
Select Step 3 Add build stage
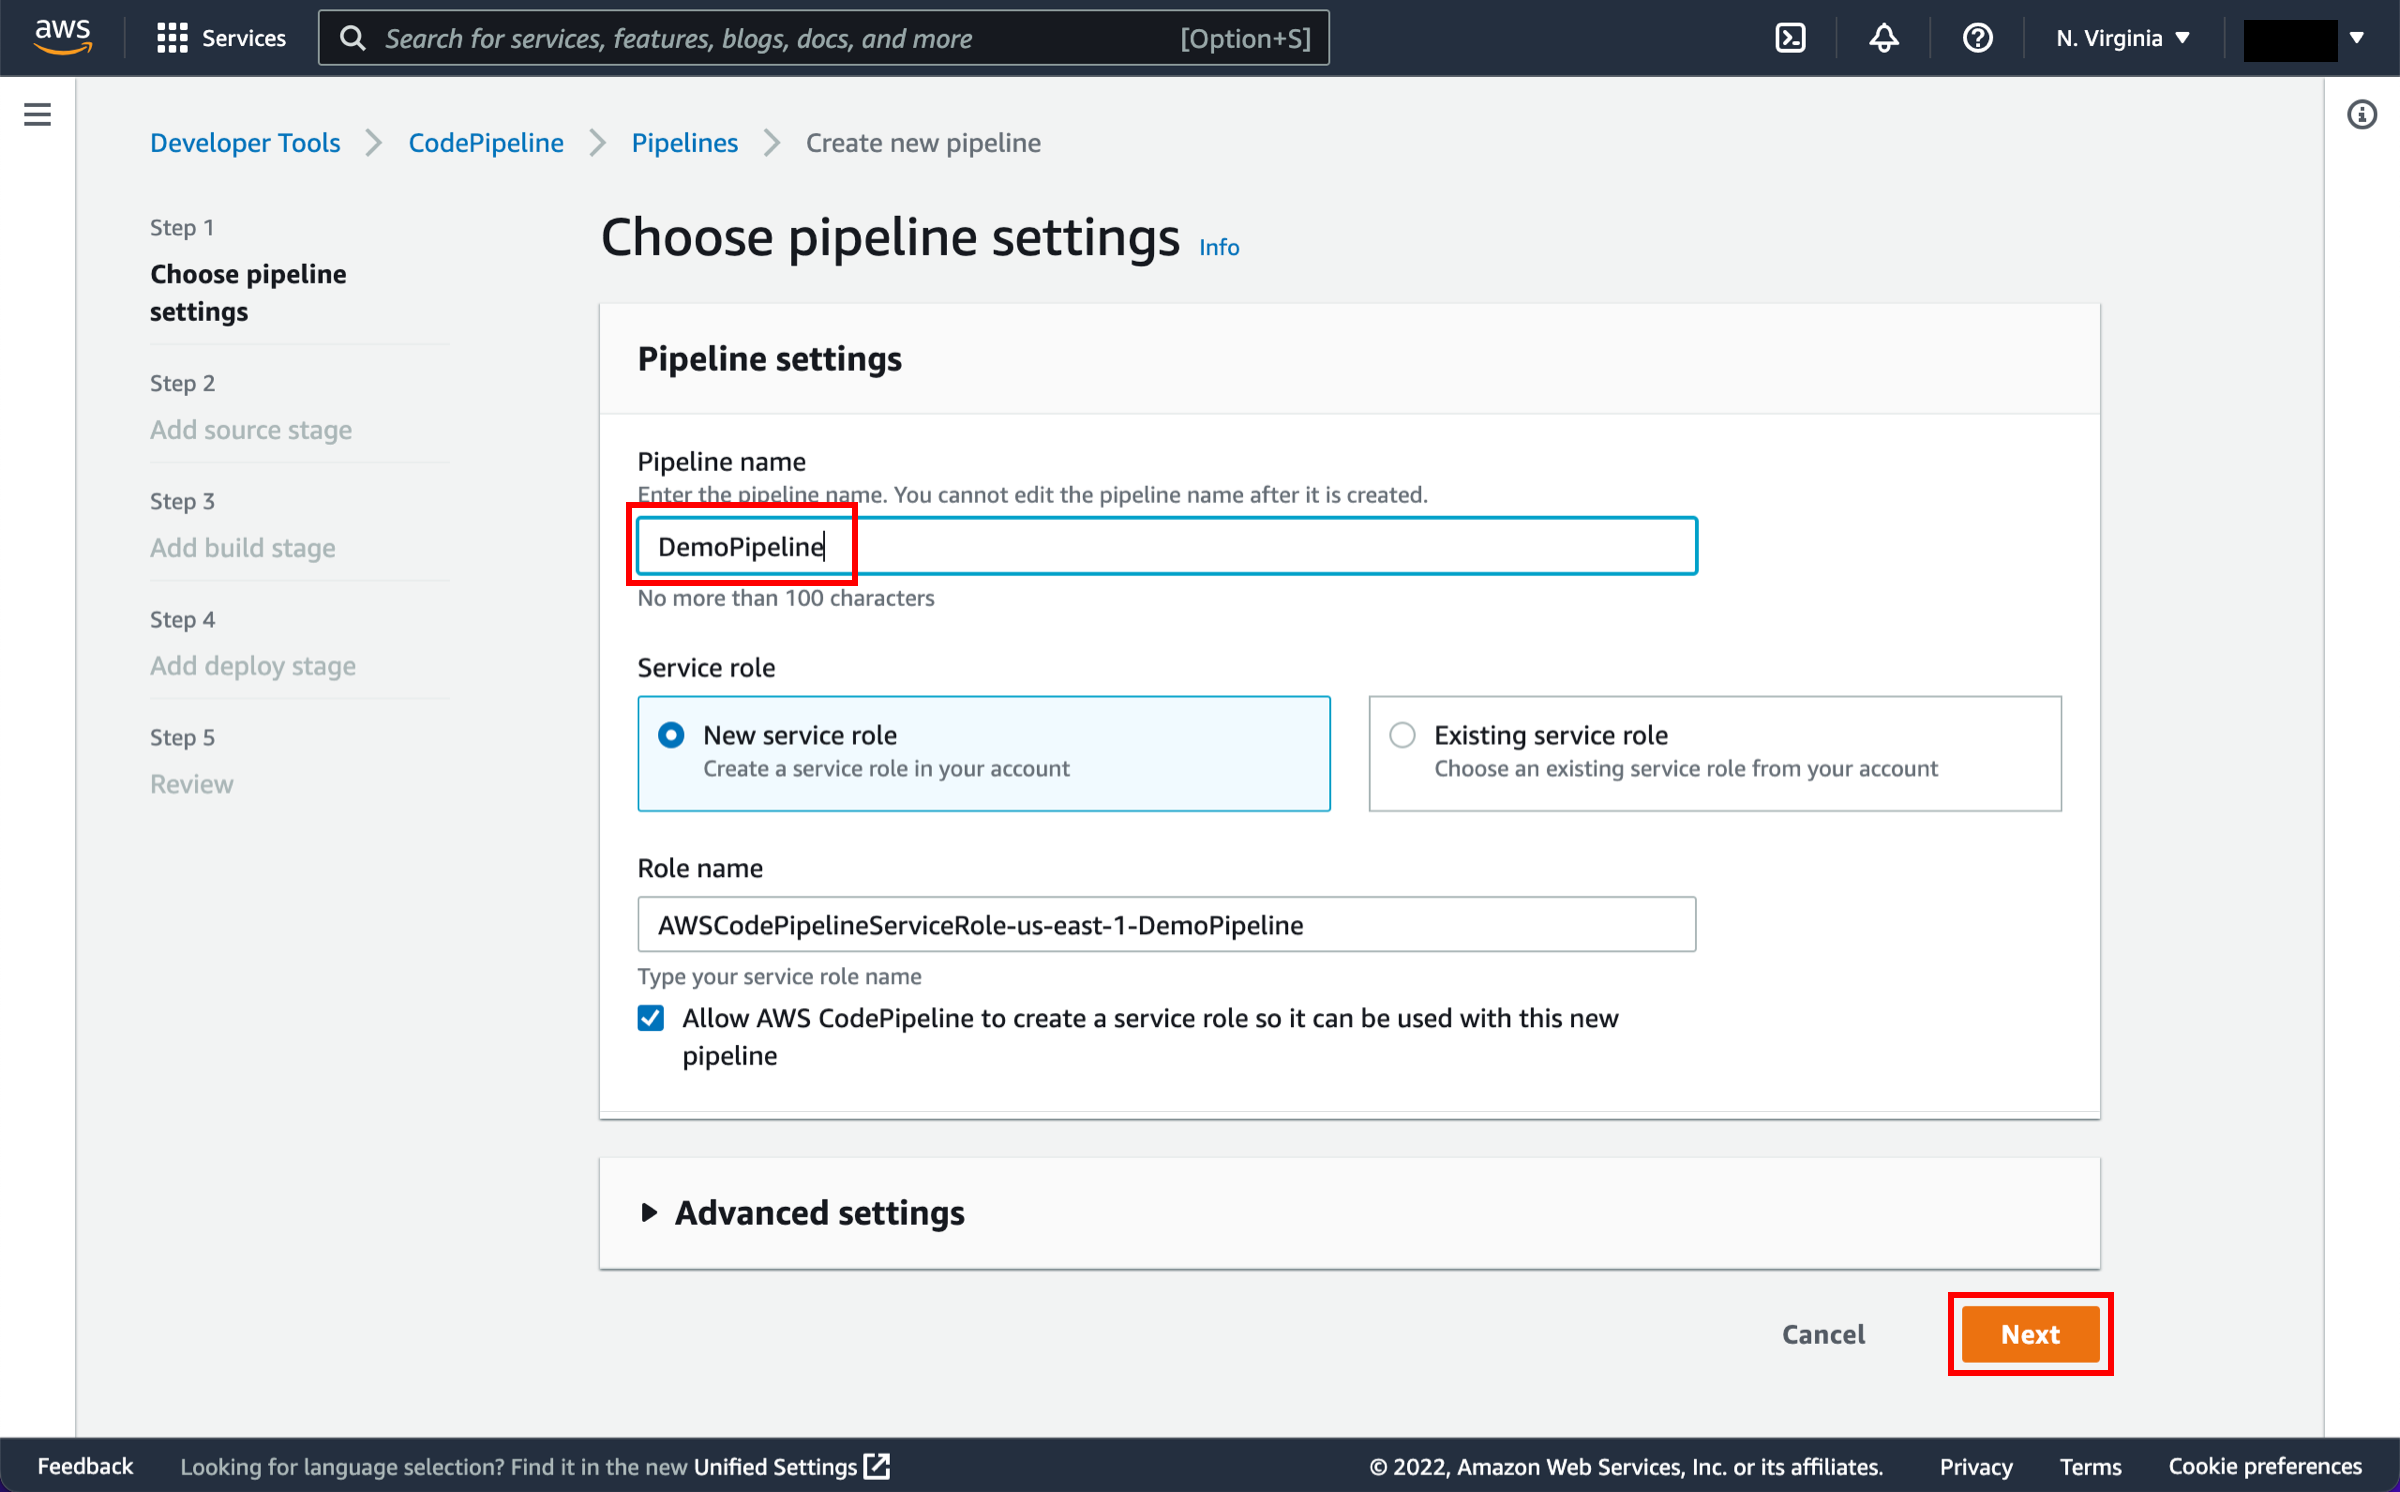(x=243, y=547)
